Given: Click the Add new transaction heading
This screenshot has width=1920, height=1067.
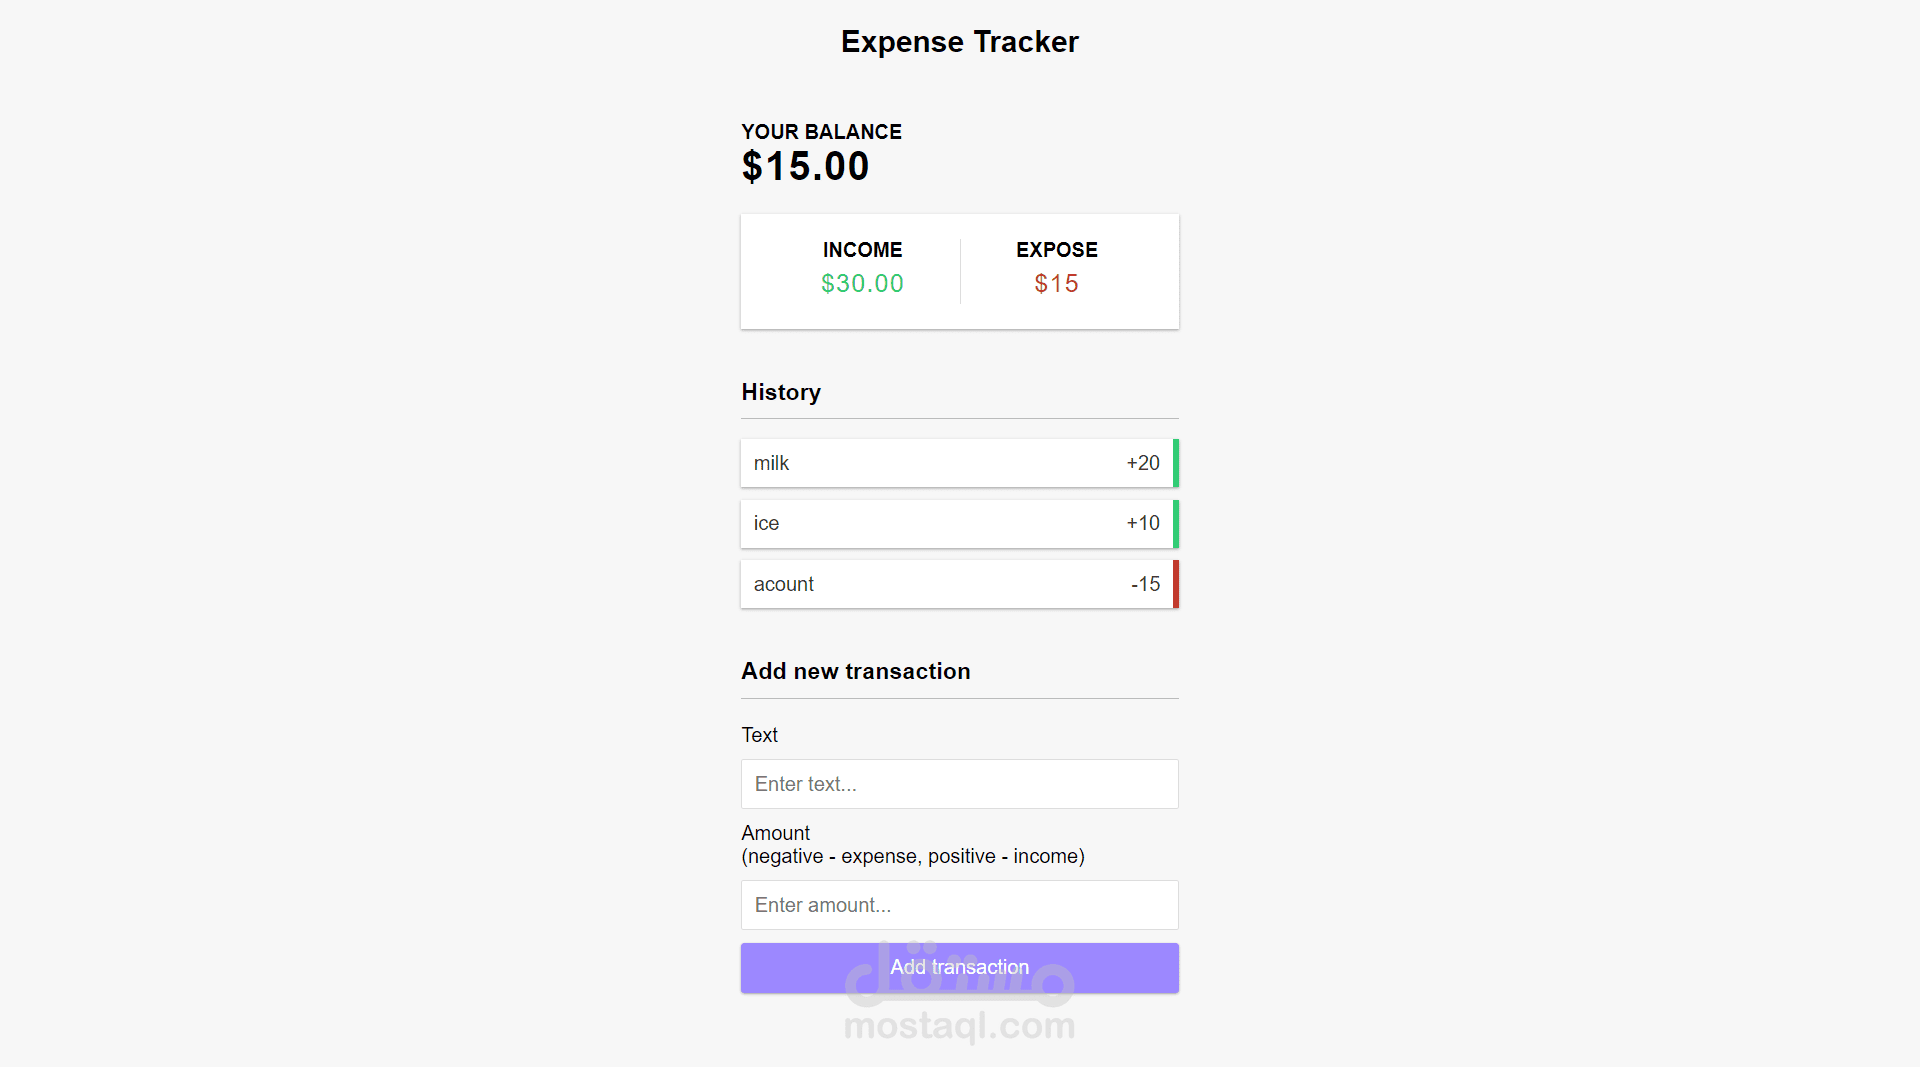Looking at the screenshot, I should (x=855, y=671).
